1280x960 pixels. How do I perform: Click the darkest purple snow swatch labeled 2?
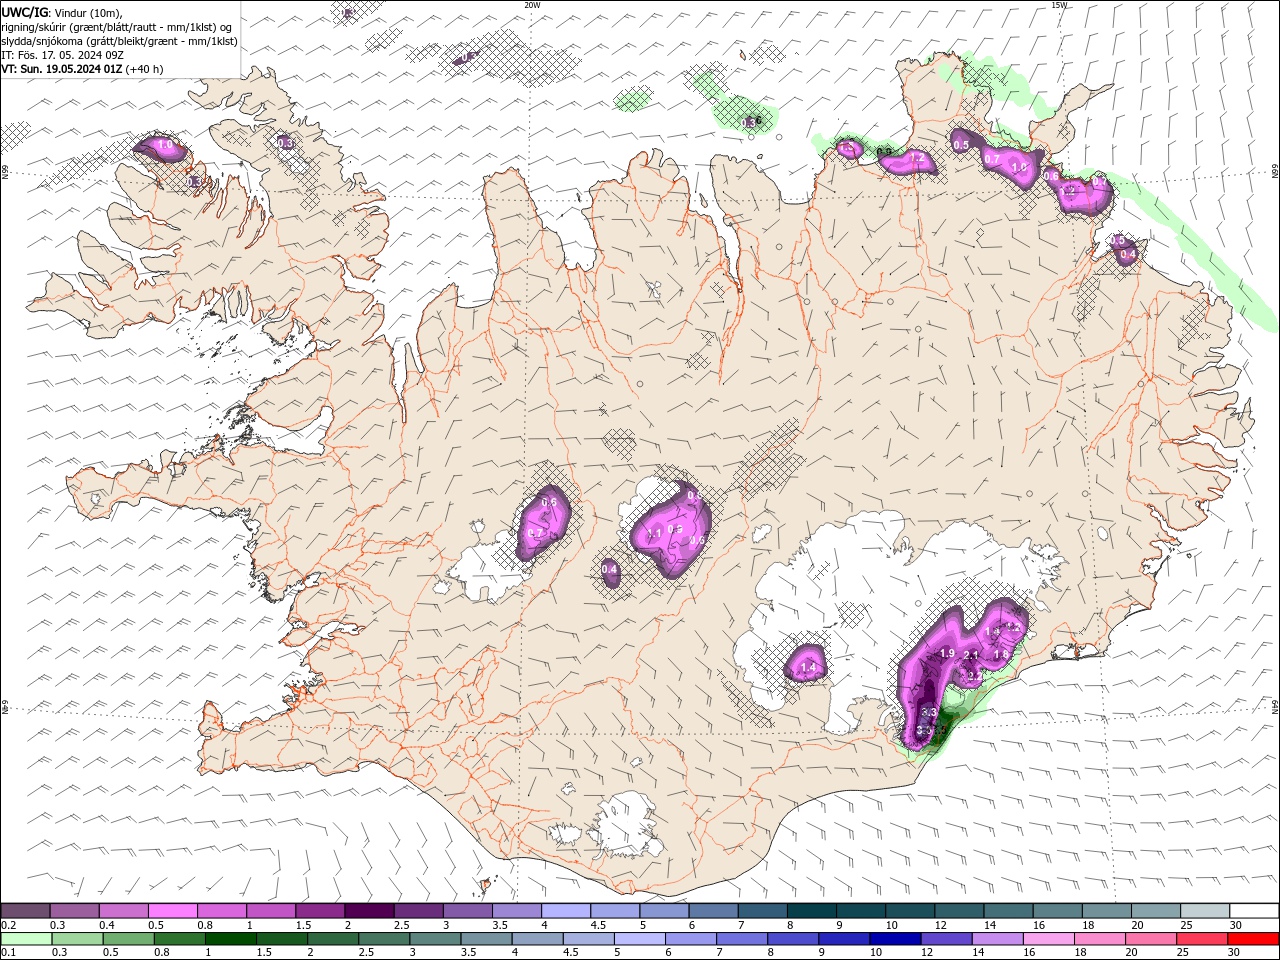369,911
